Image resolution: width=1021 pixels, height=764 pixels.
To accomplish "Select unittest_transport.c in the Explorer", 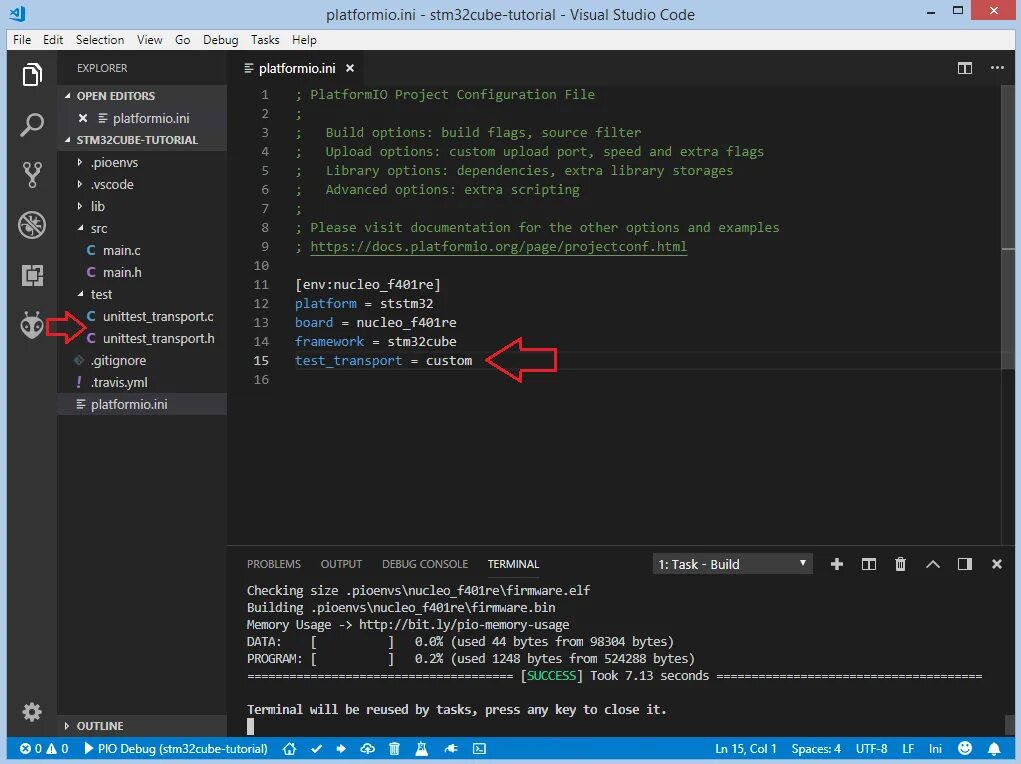I will click(157, 316).
